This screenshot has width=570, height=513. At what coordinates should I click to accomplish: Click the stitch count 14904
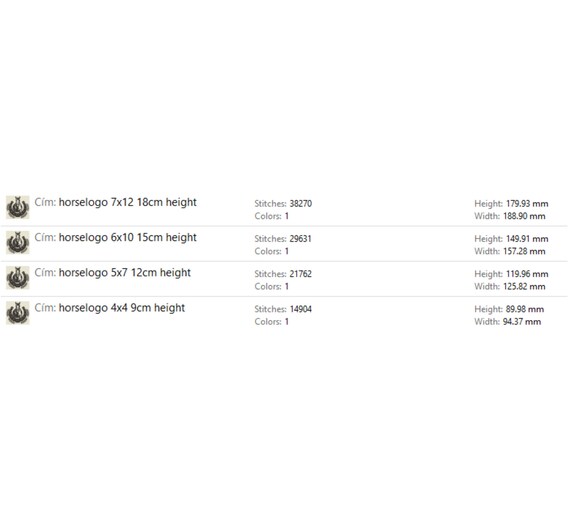301,309
